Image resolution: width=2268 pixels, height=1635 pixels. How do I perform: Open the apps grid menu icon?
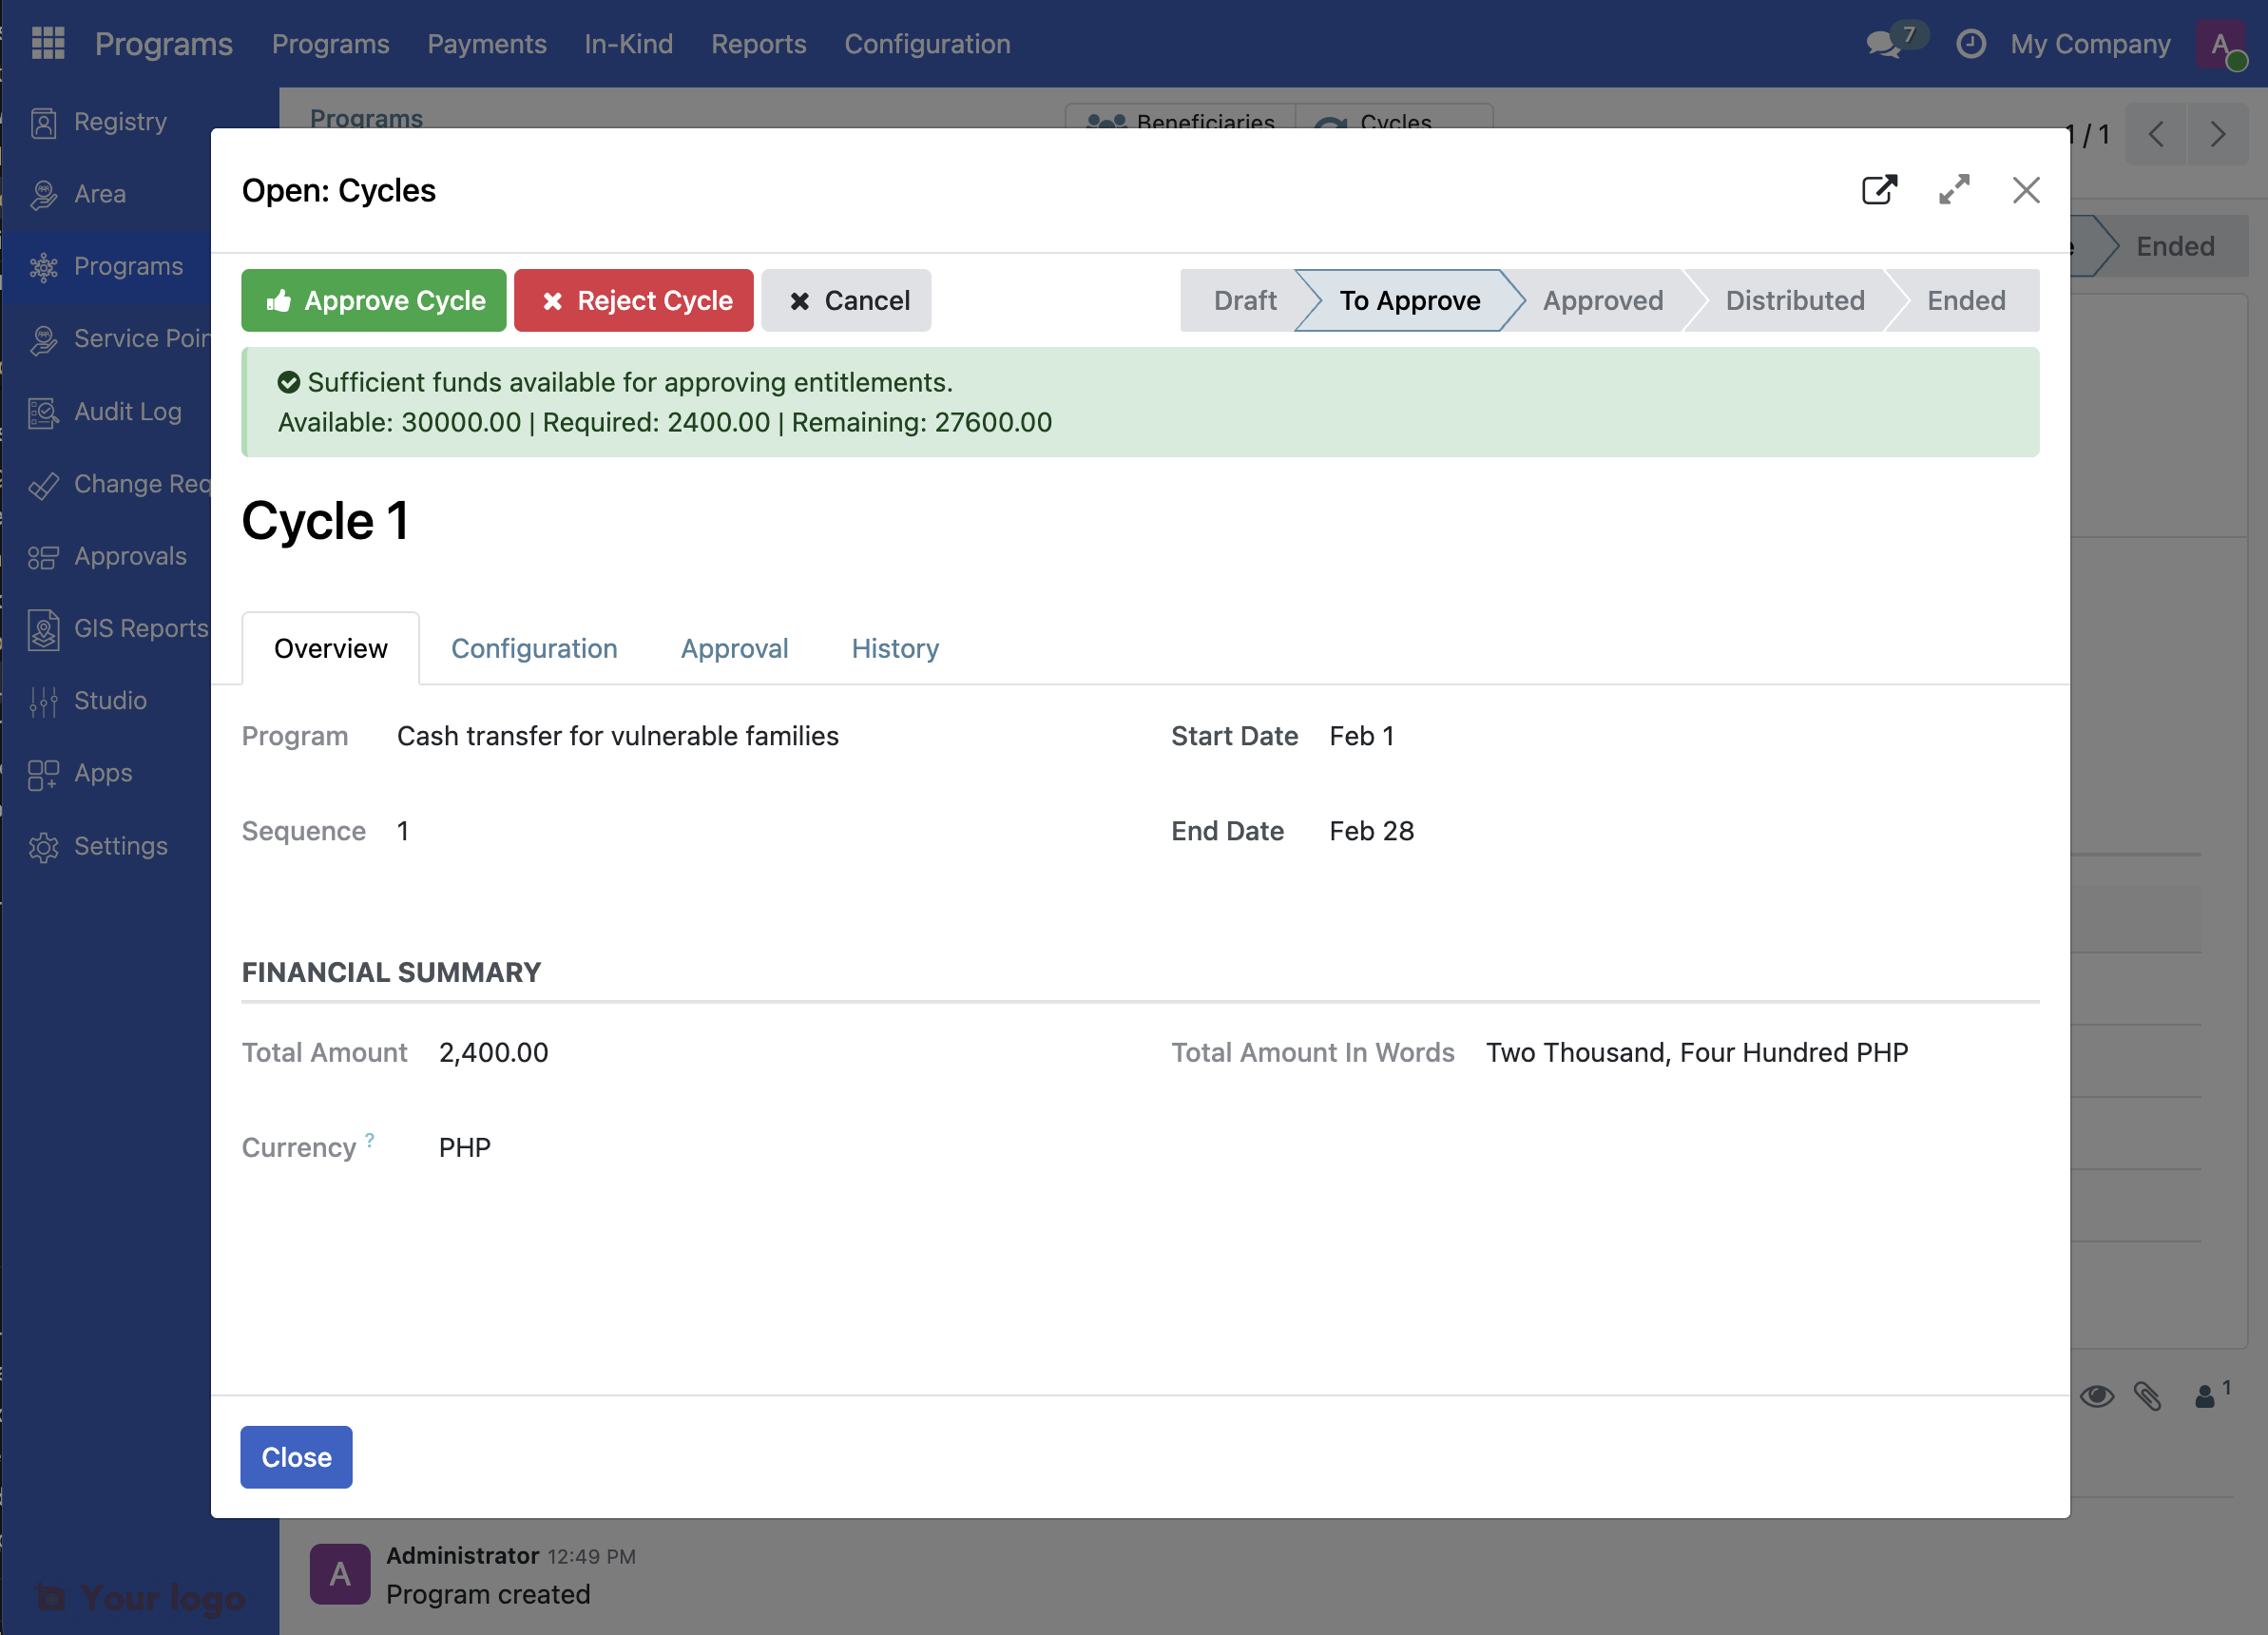[47, 43]
